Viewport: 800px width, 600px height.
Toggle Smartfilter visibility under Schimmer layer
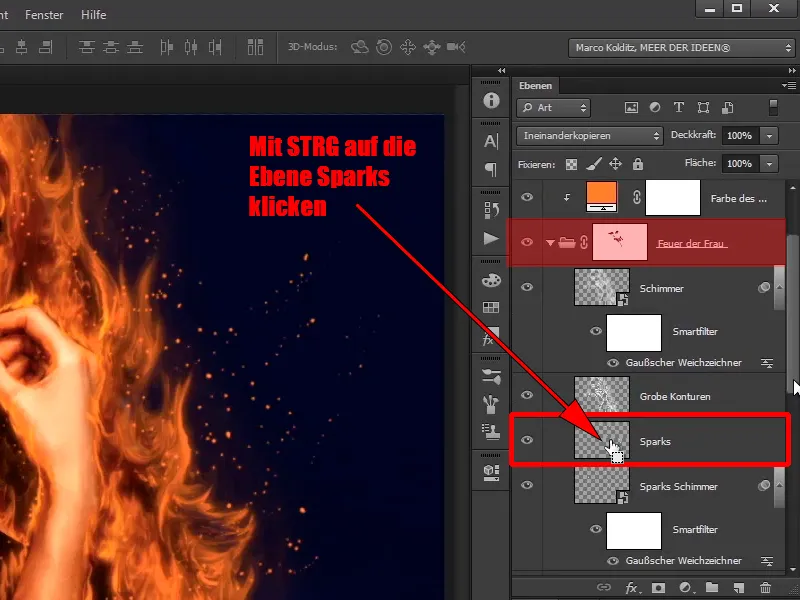595,331
